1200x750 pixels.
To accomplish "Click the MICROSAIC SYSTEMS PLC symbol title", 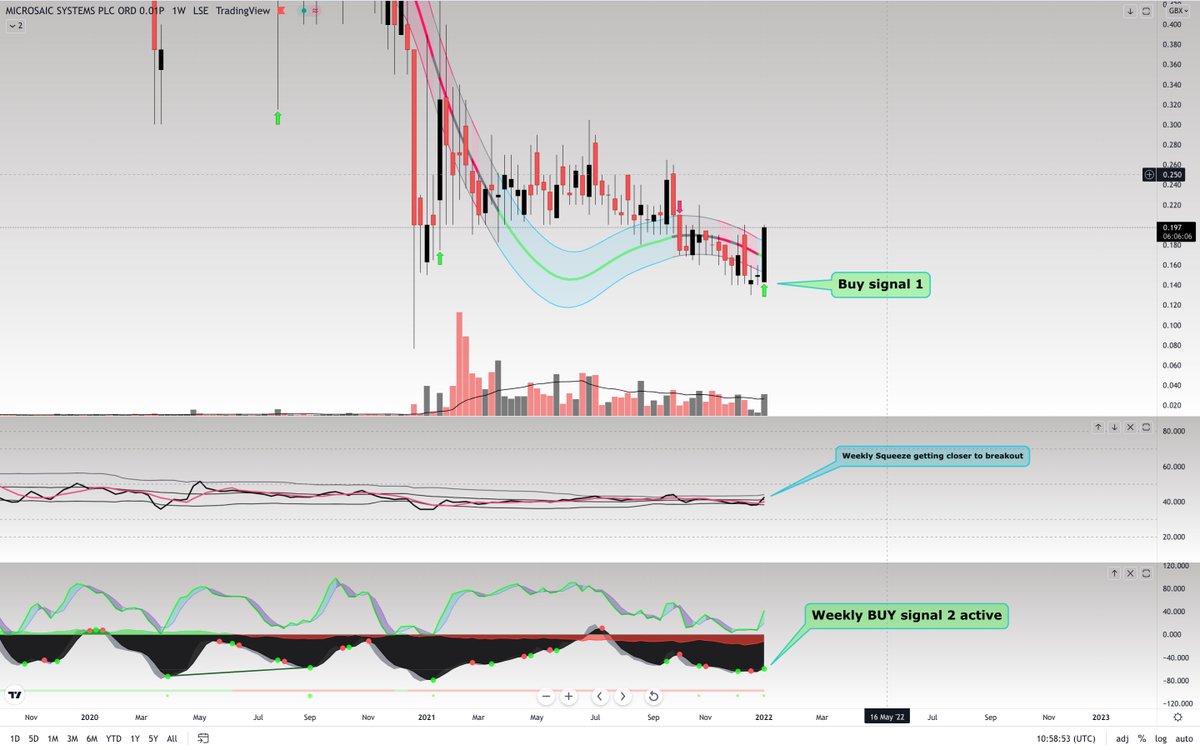I will [83, 11].
